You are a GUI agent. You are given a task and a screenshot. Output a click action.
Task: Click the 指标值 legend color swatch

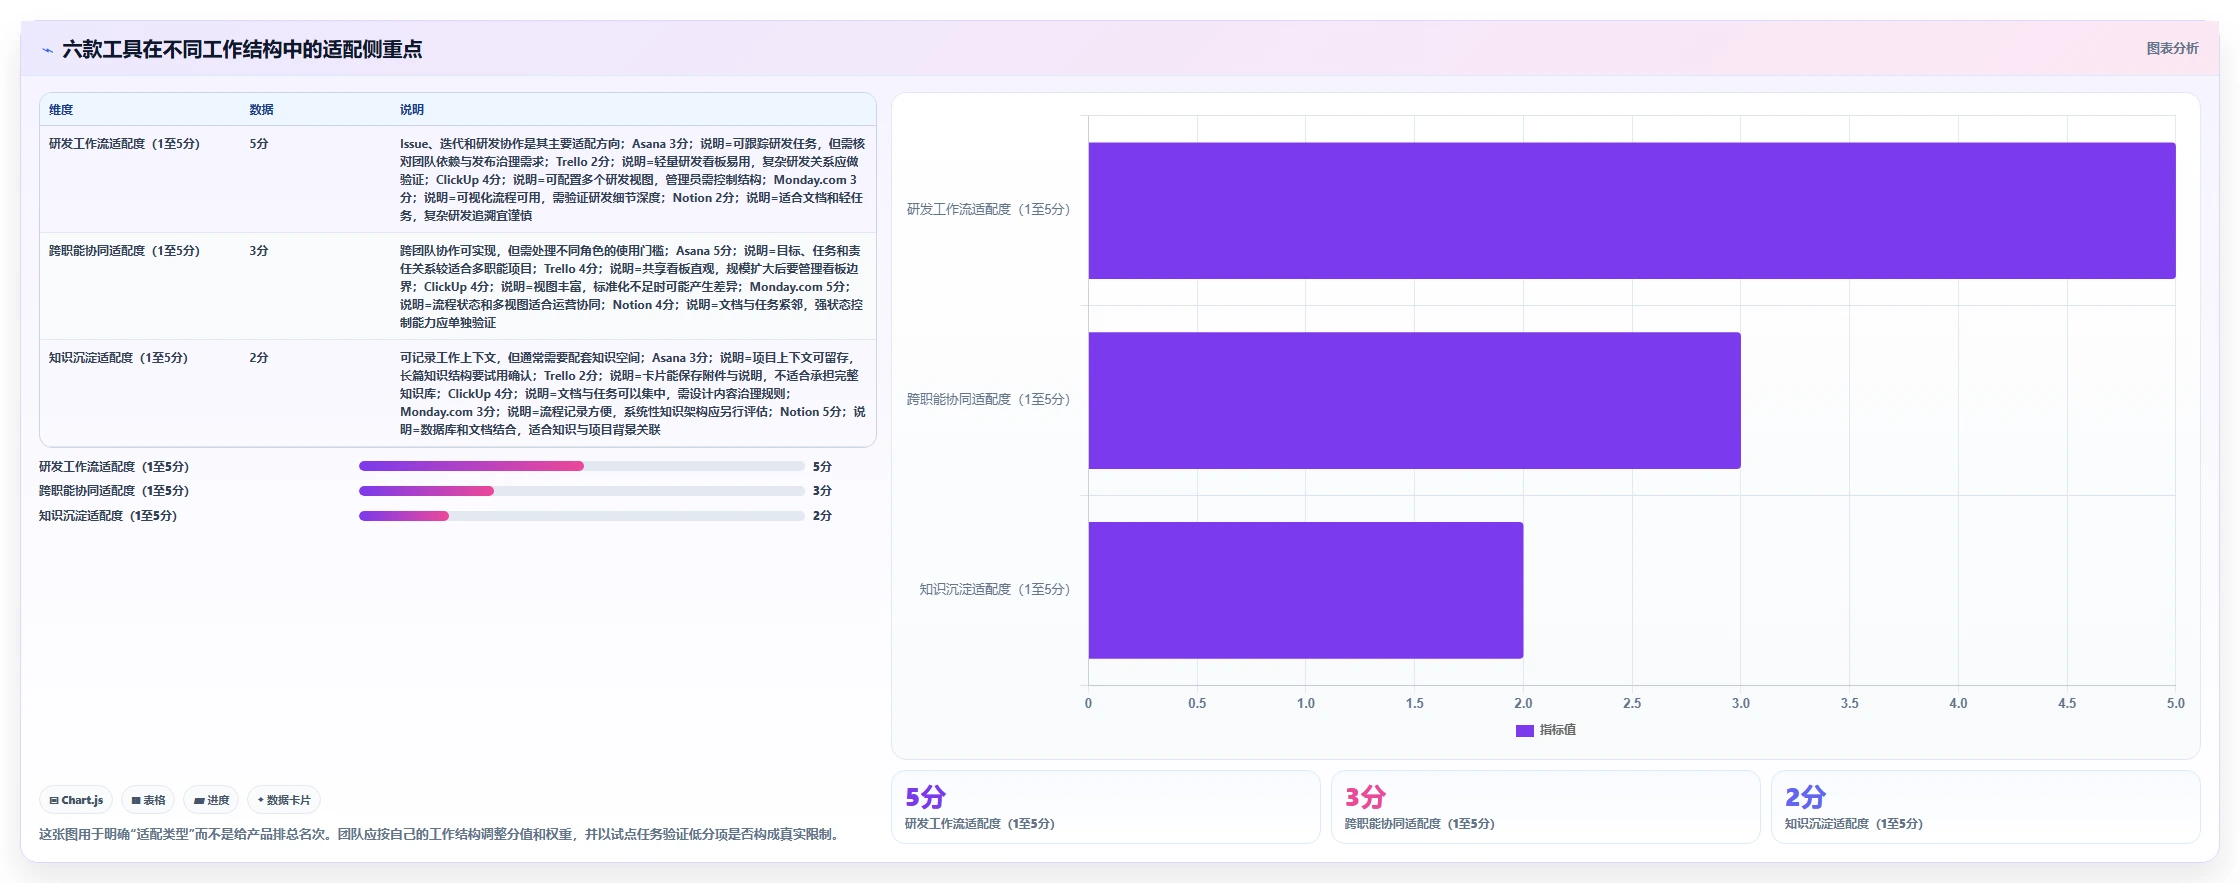click(x=1524, y=731)
